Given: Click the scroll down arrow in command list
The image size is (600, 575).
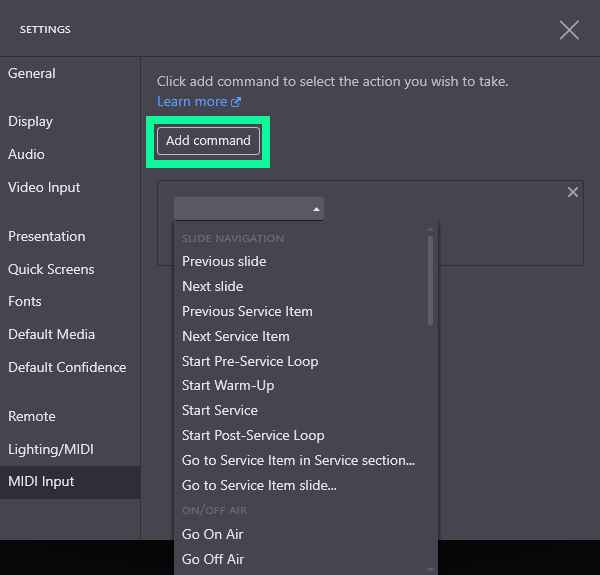Looking at the screenshot, I should pyautogui.click(x=430, y=570).
